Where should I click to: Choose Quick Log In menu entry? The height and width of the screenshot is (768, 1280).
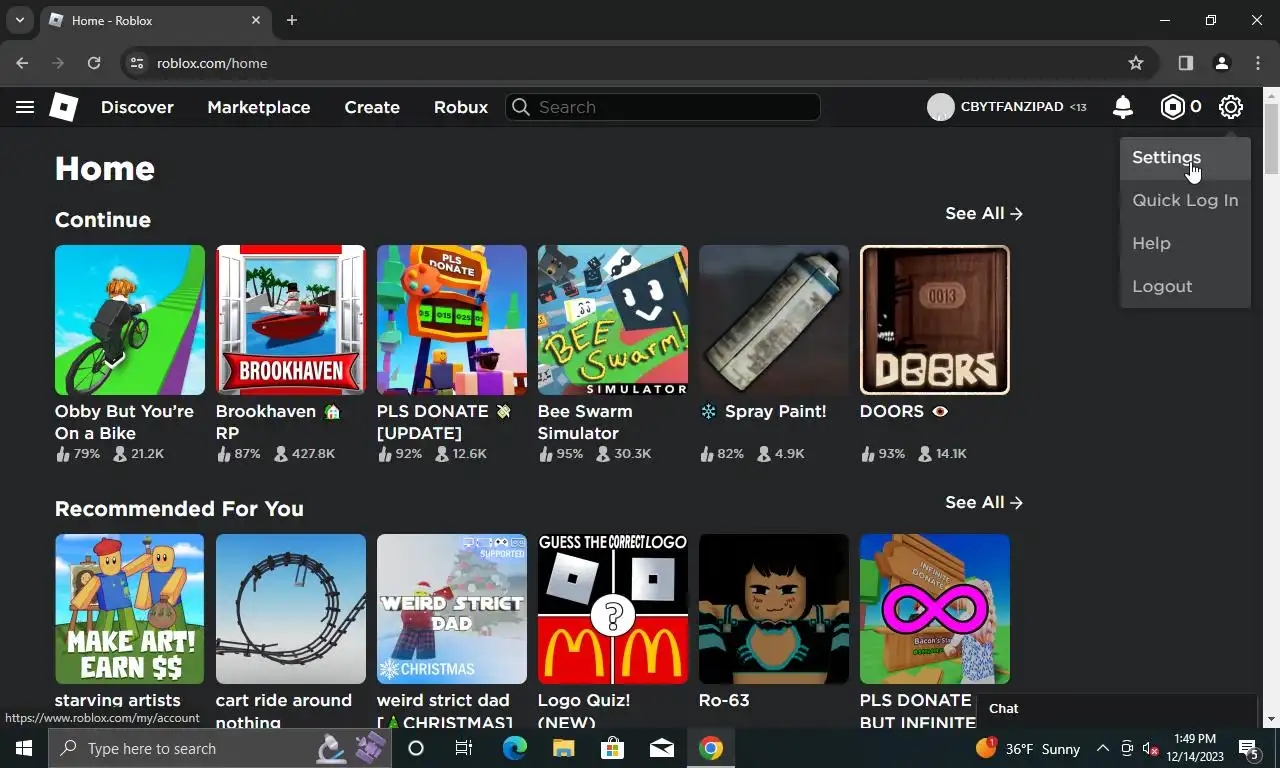[x=1185, y=200]
